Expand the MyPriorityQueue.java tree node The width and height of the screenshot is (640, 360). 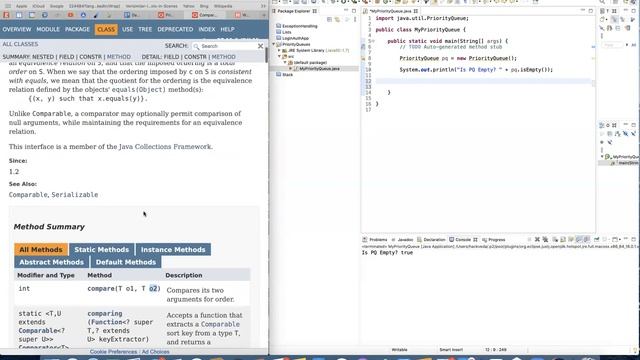[x=291, y=69]
